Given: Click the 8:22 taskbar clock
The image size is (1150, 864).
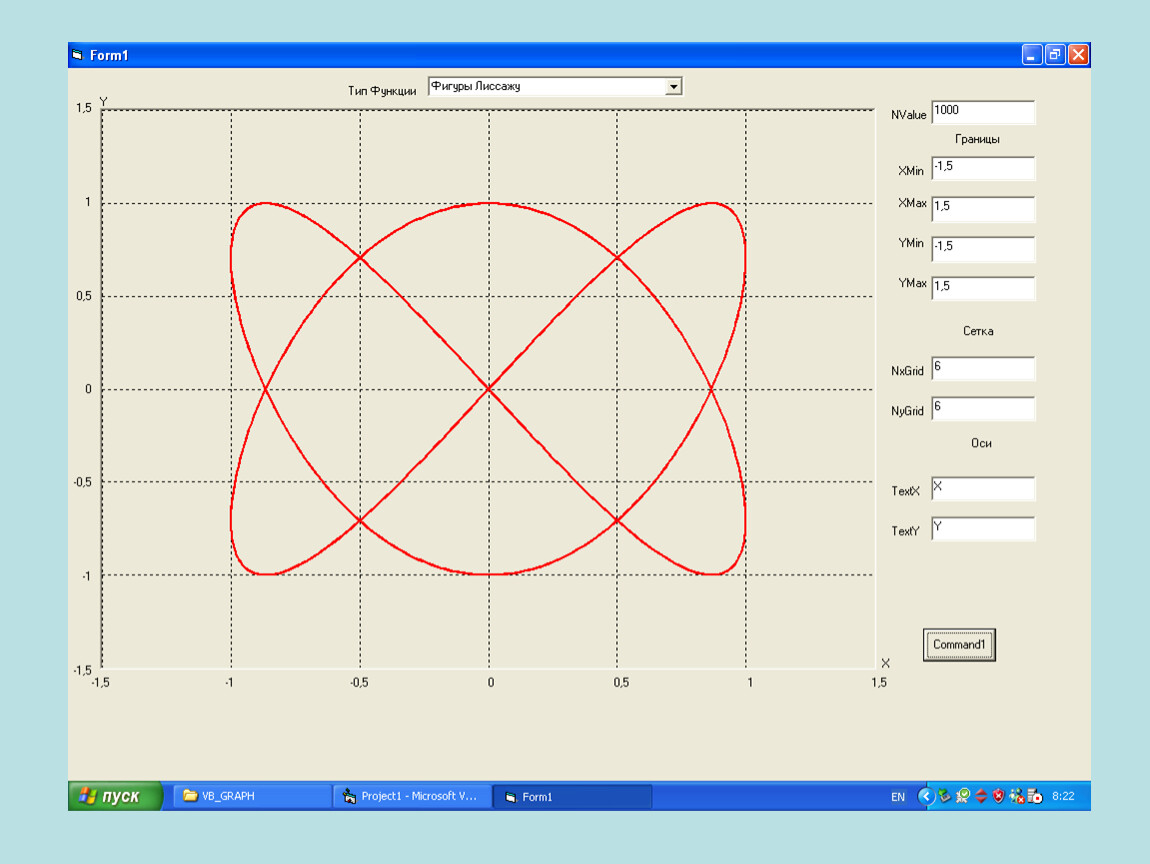Looking at the screenshot, I should pos(1063,797).
